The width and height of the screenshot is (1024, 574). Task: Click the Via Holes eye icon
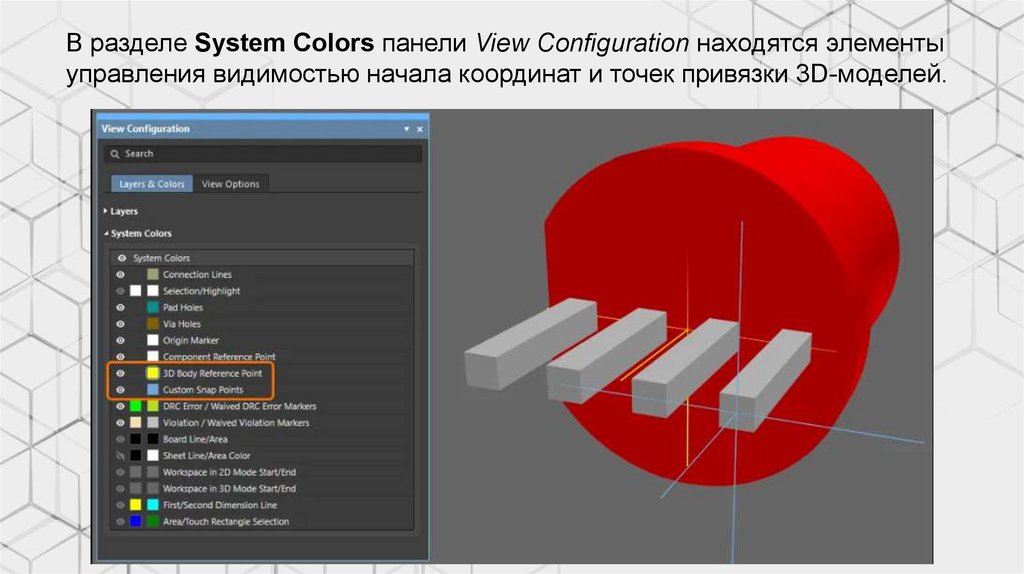[x=120, y=324]
